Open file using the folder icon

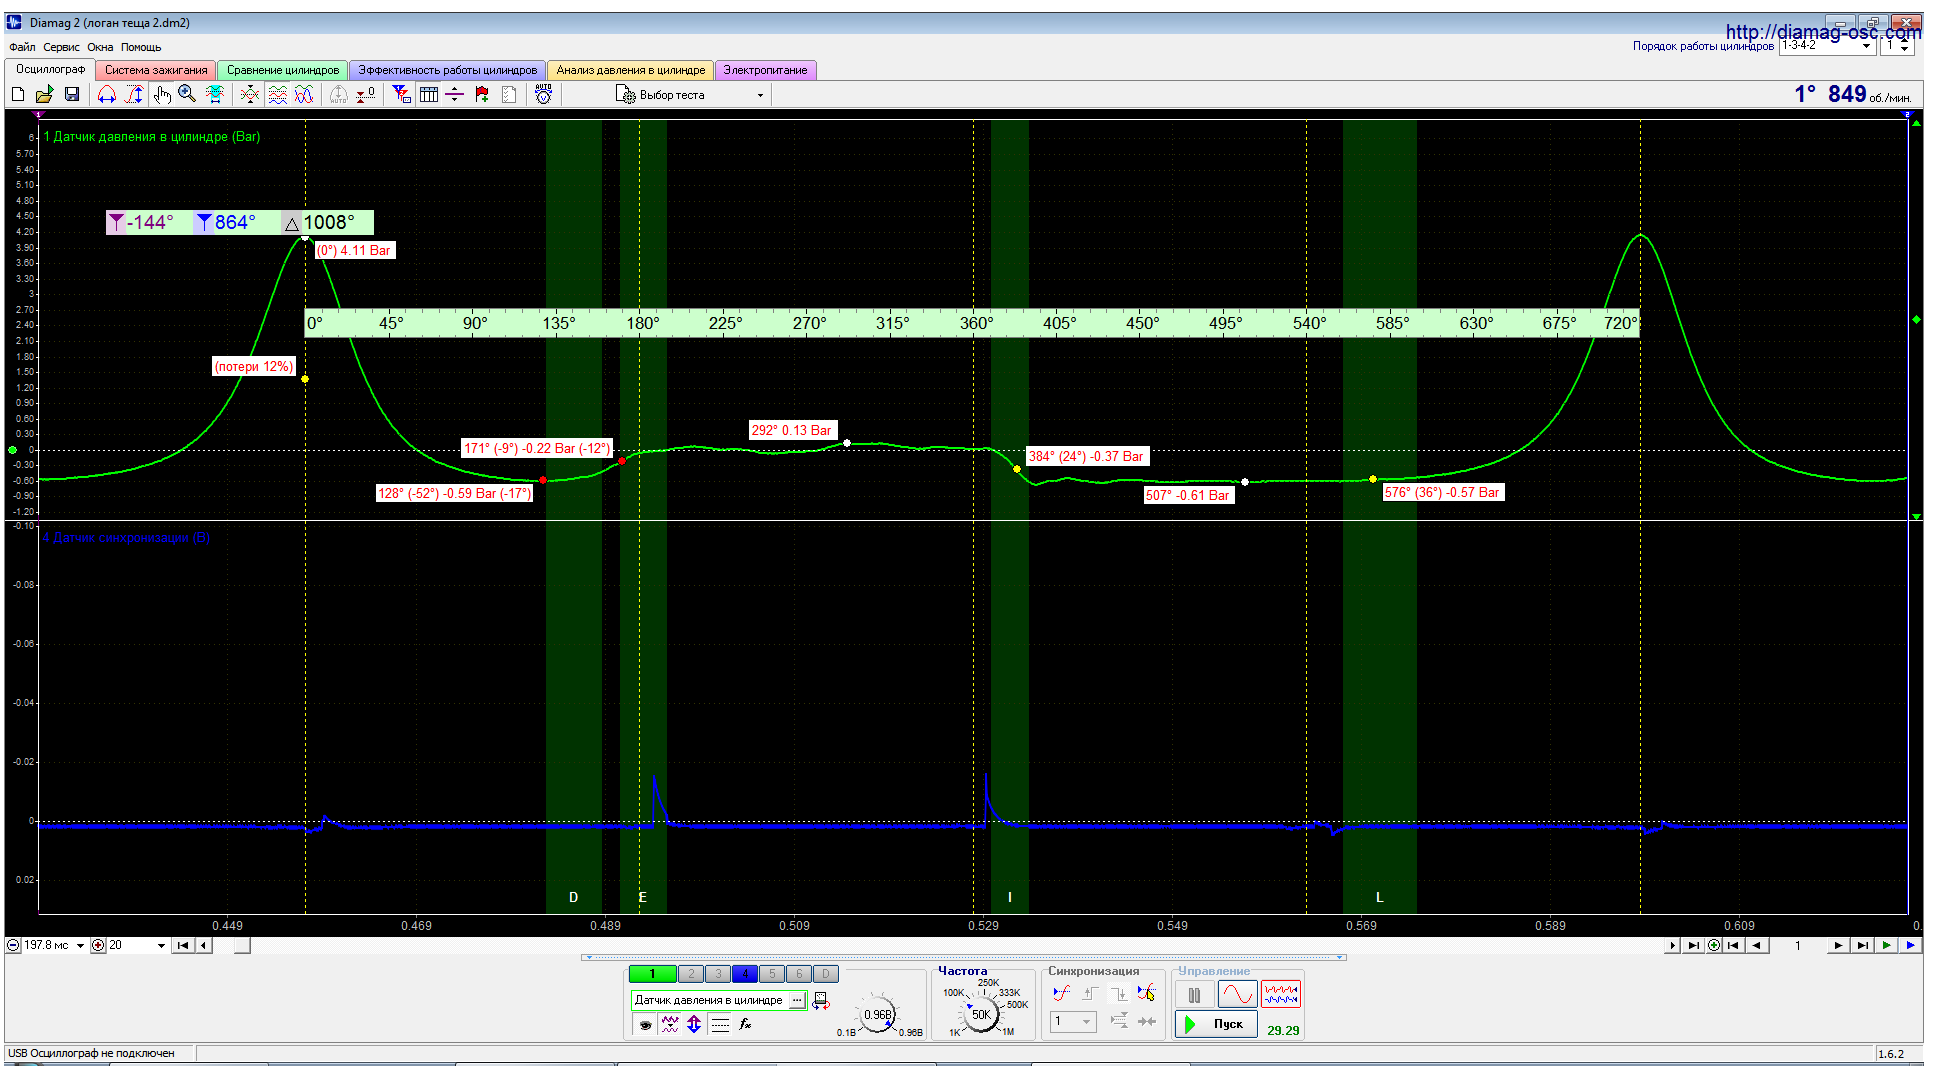point(44,94)
